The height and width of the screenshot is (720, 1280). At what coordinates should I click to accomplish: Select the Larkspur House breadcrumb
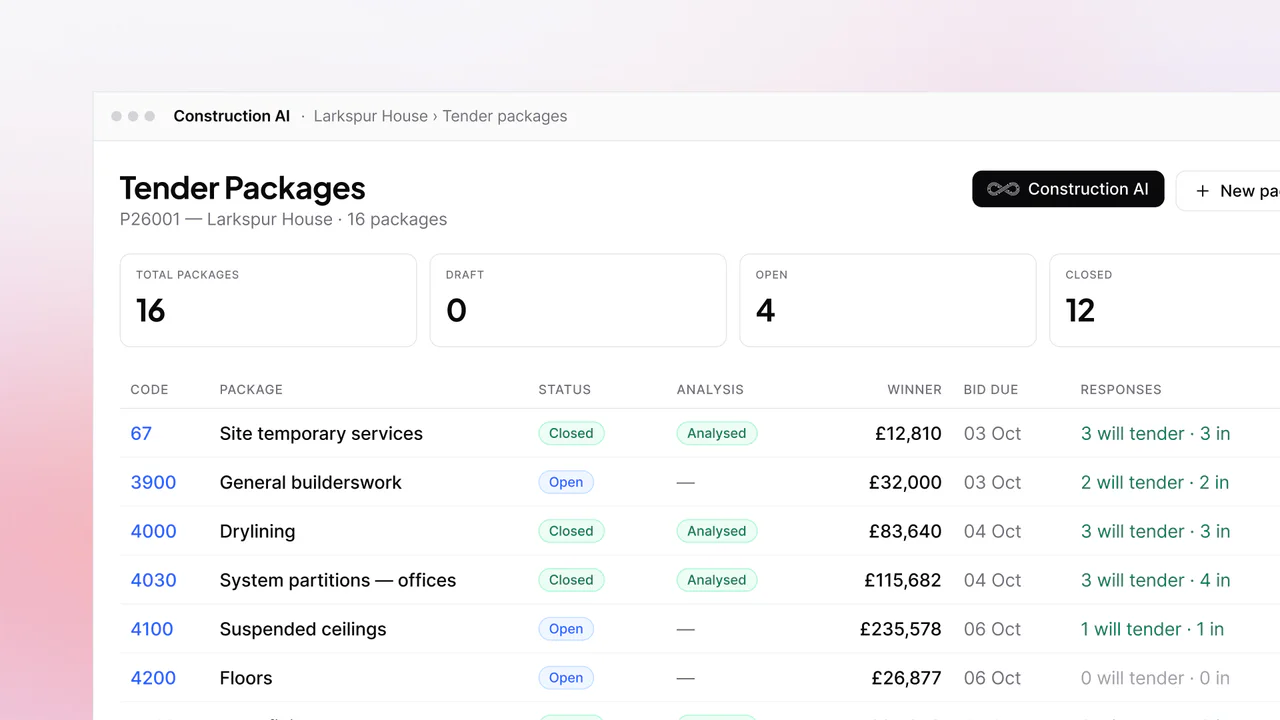click(x=371, y=116)
